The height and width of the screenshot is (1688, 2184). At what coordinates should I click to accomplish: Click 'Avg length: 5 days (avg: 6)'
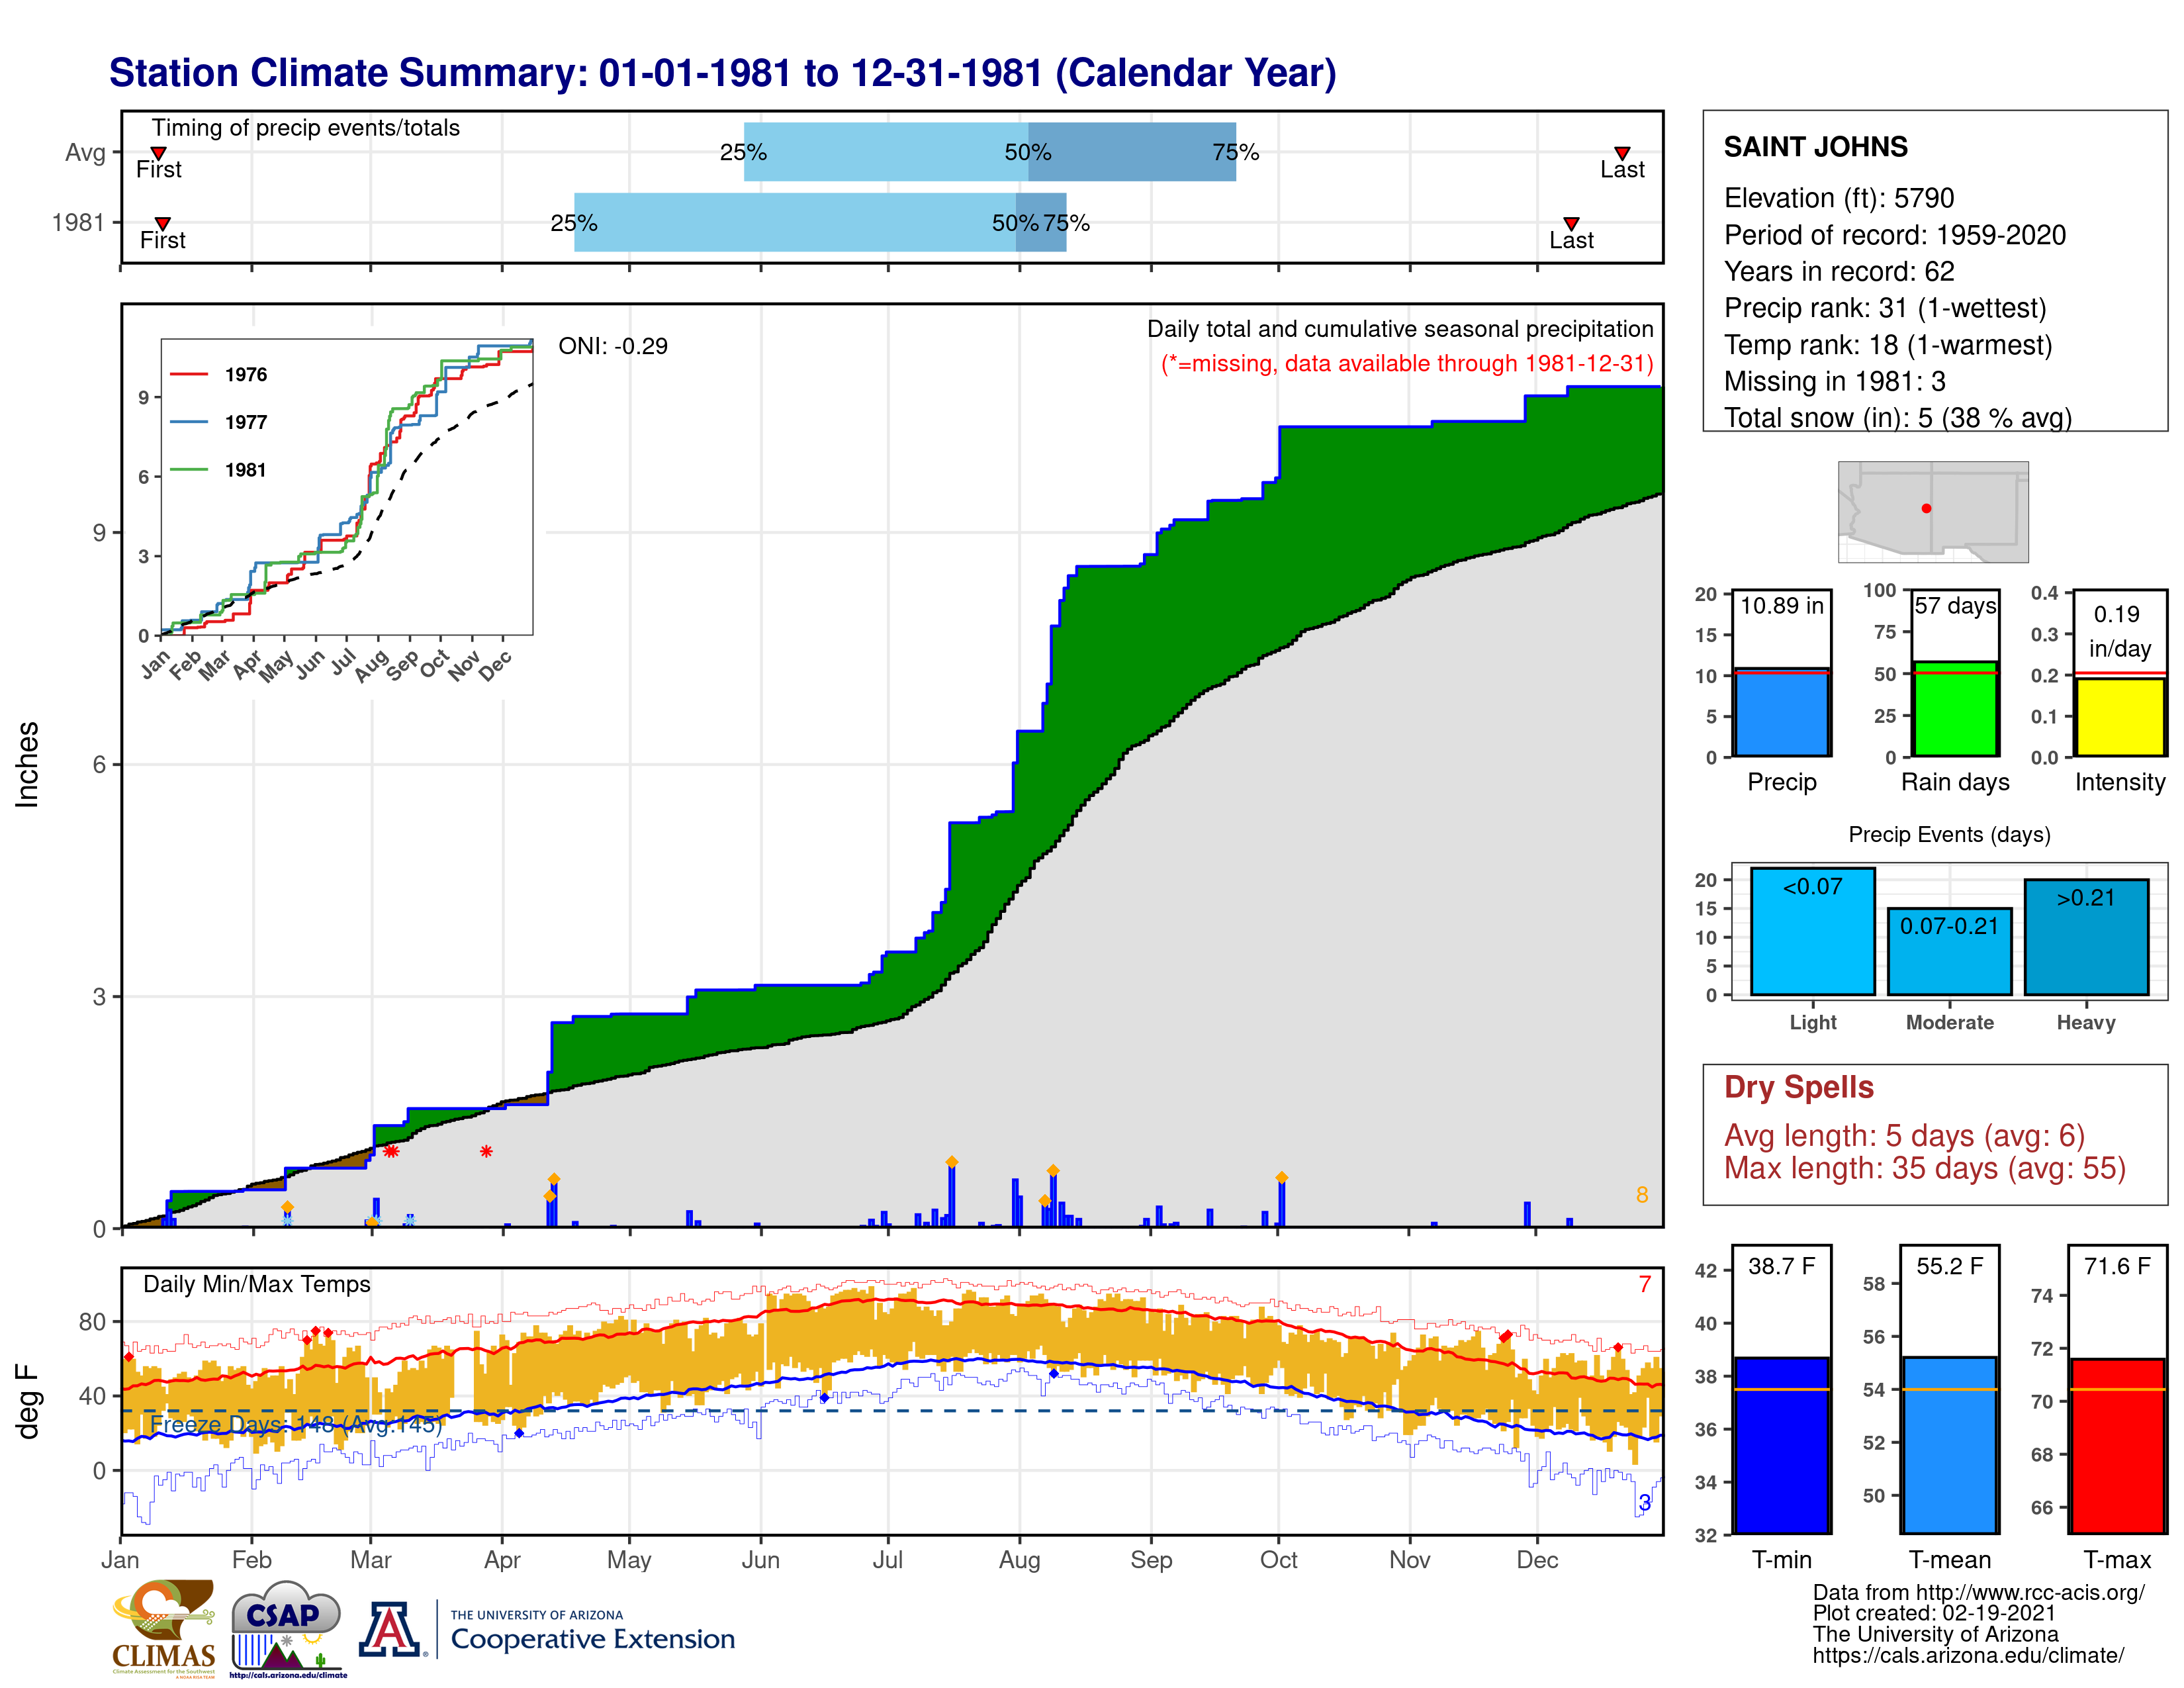pos(1904,1136)
